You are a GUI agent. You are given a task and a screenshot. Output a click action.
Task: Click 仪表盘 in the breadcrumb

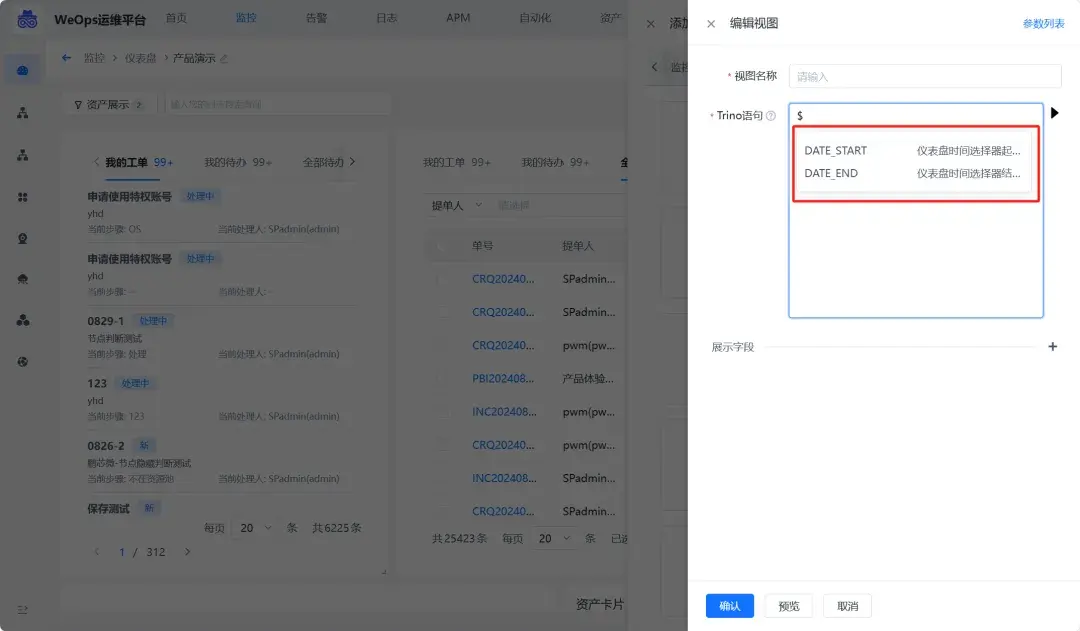tap(141, 58)
